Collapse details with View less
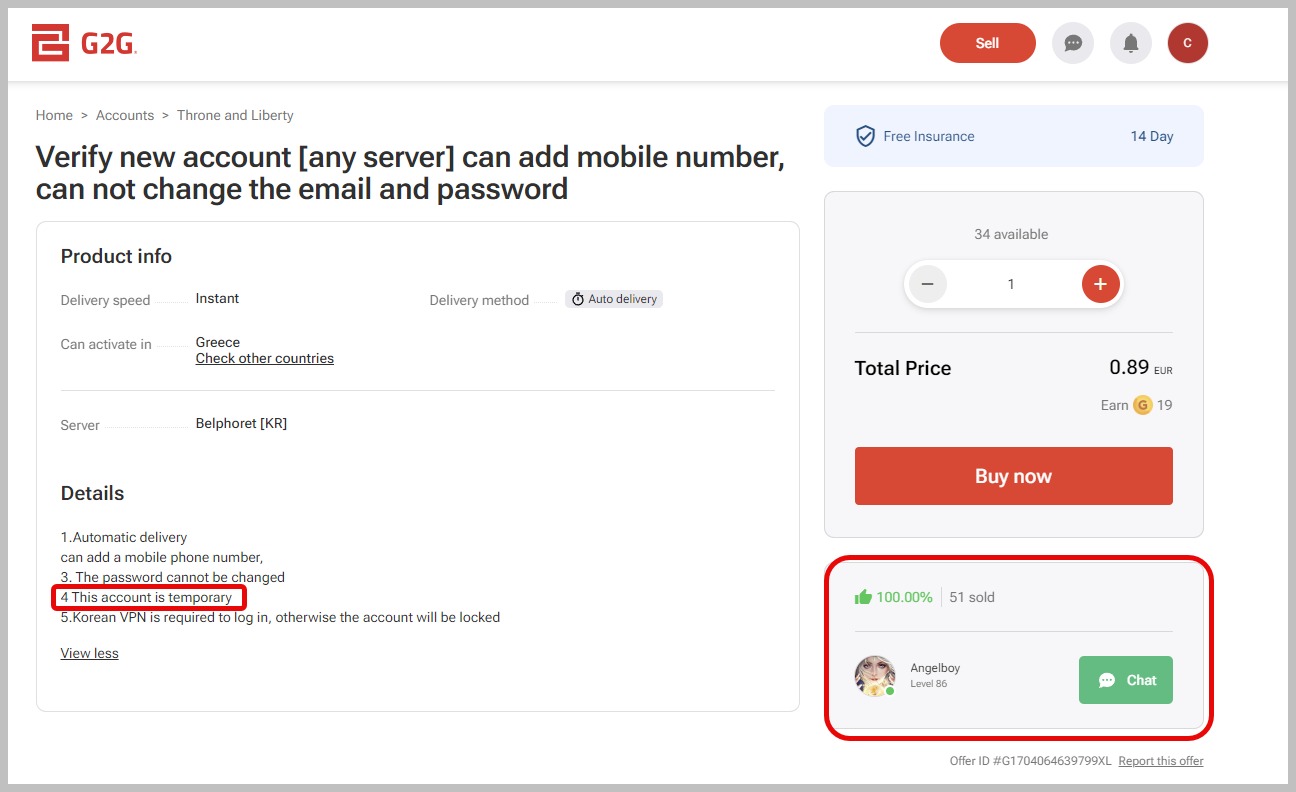Image resolution: width=1296 pixels, height=792 pixels. [x=90, y=653]
